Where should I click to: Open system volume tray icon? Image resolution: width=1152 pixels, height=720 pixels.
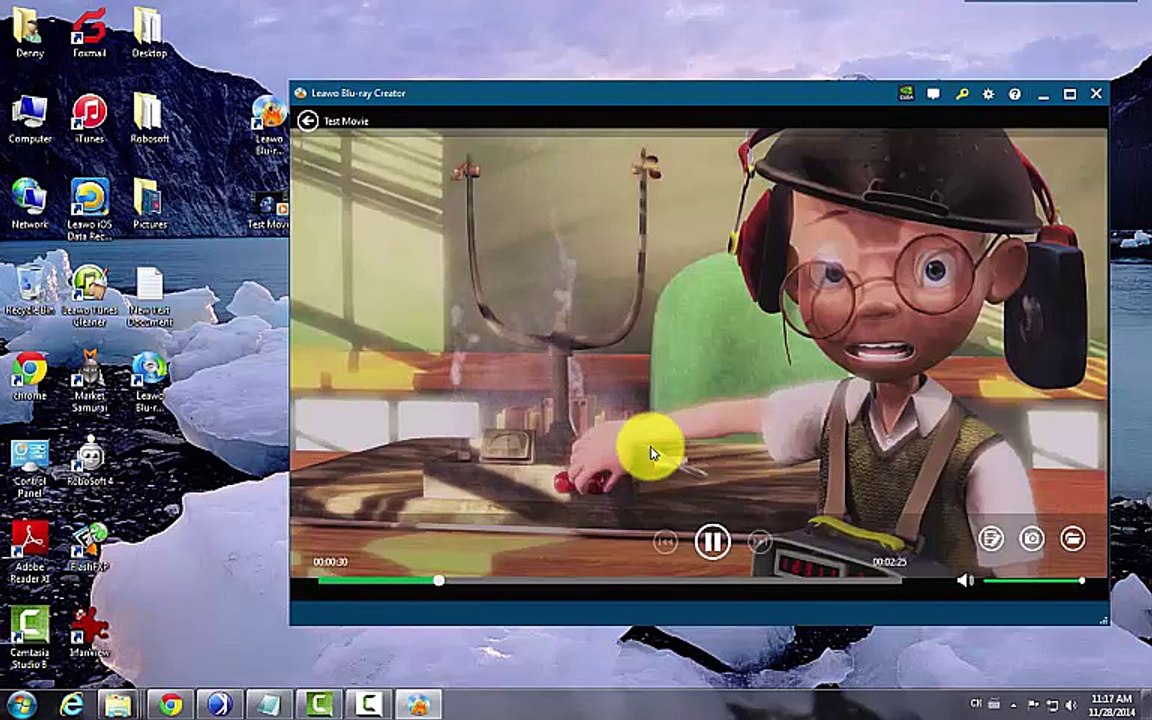(x=1069, y=704)
